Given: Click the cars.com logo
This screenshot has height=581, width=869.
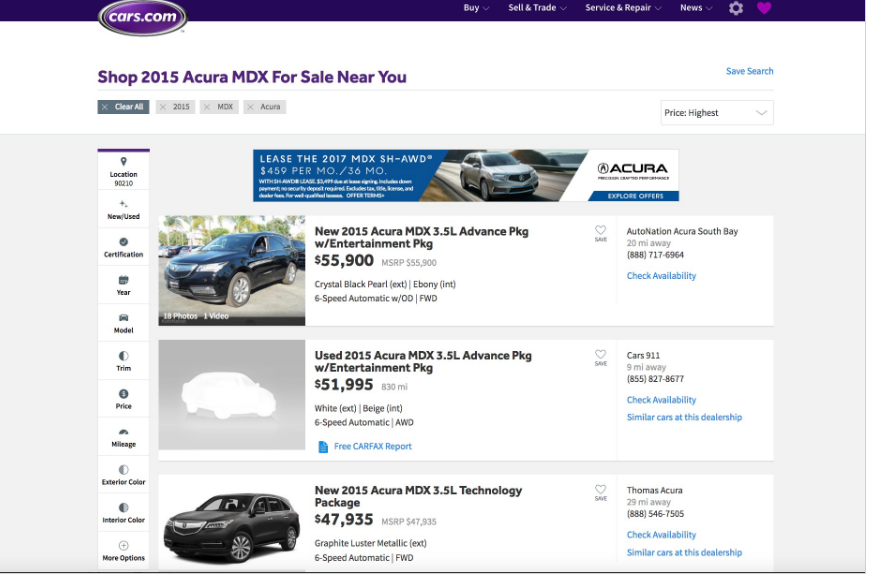Looking at the screenshot, I should [x=142, y=17].
